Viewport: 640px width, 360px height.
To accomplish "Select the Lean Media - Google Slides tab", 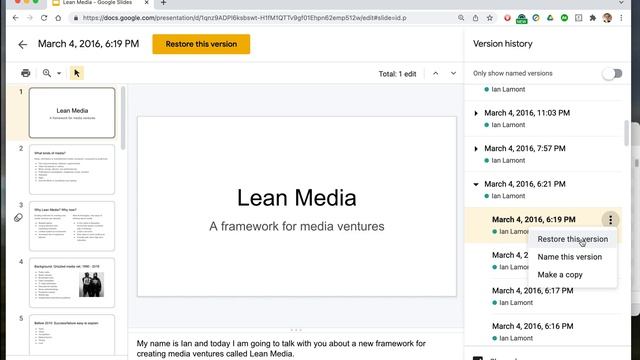I will pyautogui.click(x=98, y=3).
